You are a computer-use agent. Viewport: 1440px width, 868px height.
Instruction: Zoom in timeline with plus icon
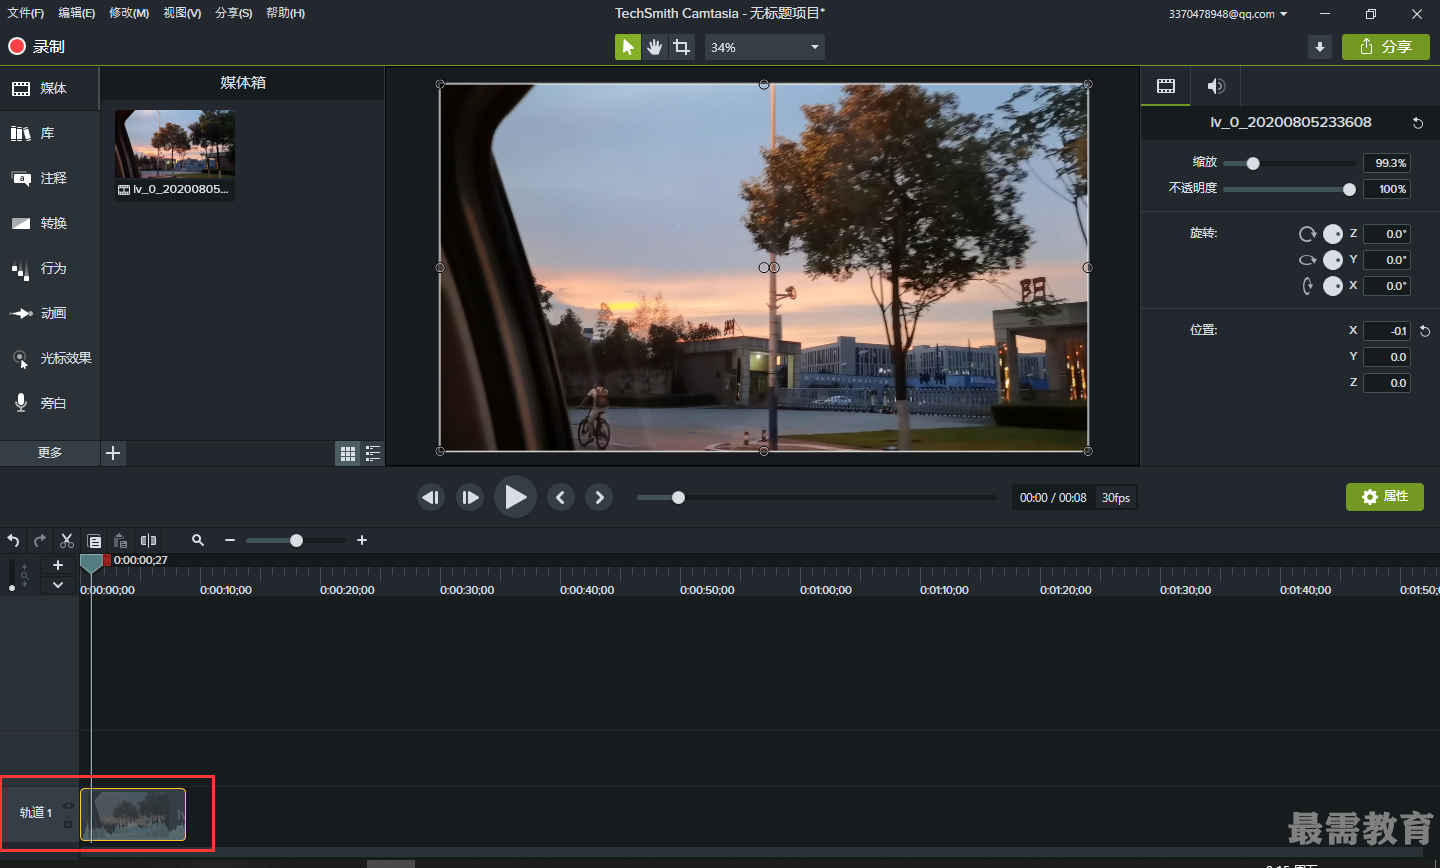pyautogui.click(x=362, y=540)
